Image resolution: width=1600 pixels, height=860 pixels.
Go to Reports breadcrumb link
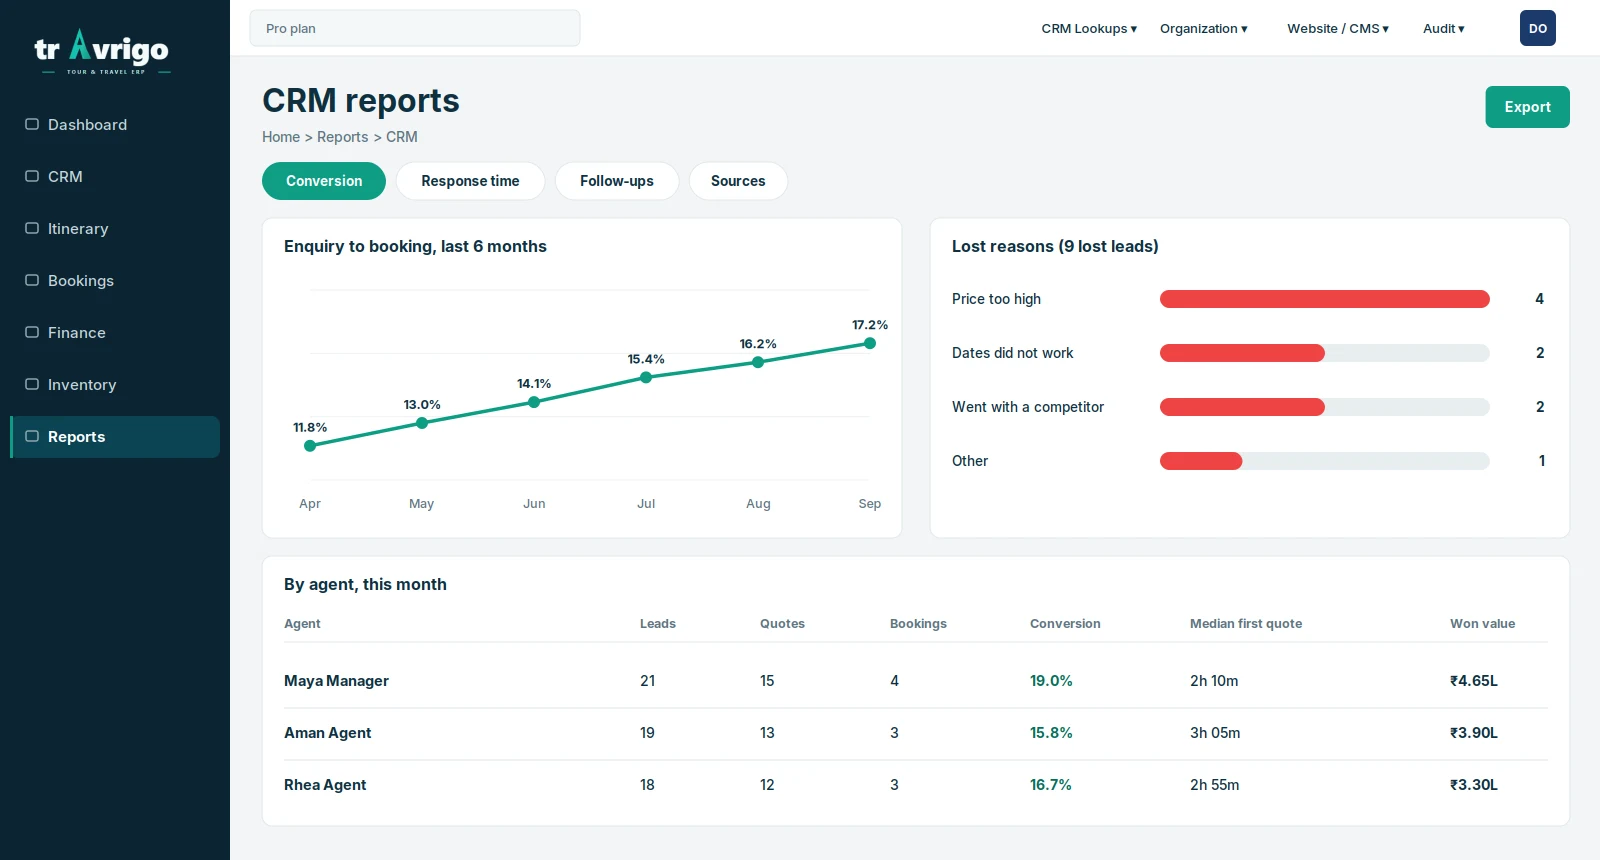tap(343, 137)
